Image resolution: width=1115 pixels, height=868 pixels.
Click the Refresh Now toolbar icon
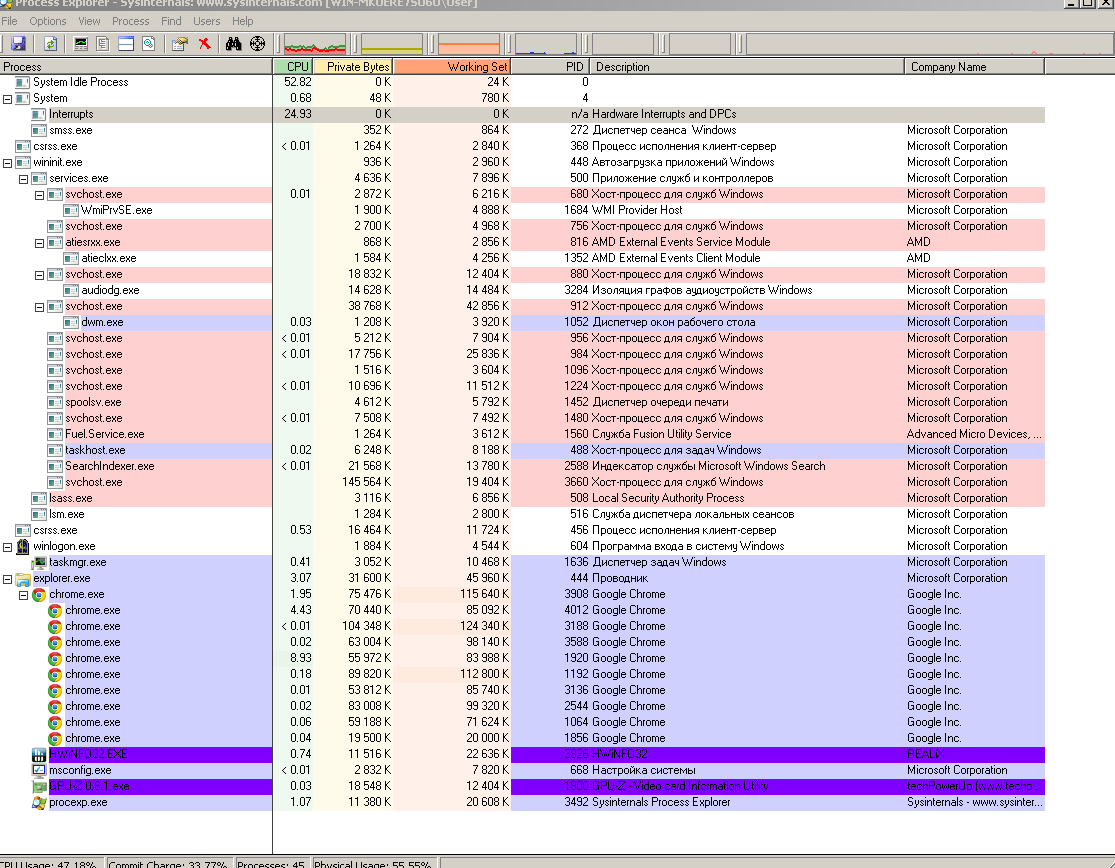pos(50,44)
